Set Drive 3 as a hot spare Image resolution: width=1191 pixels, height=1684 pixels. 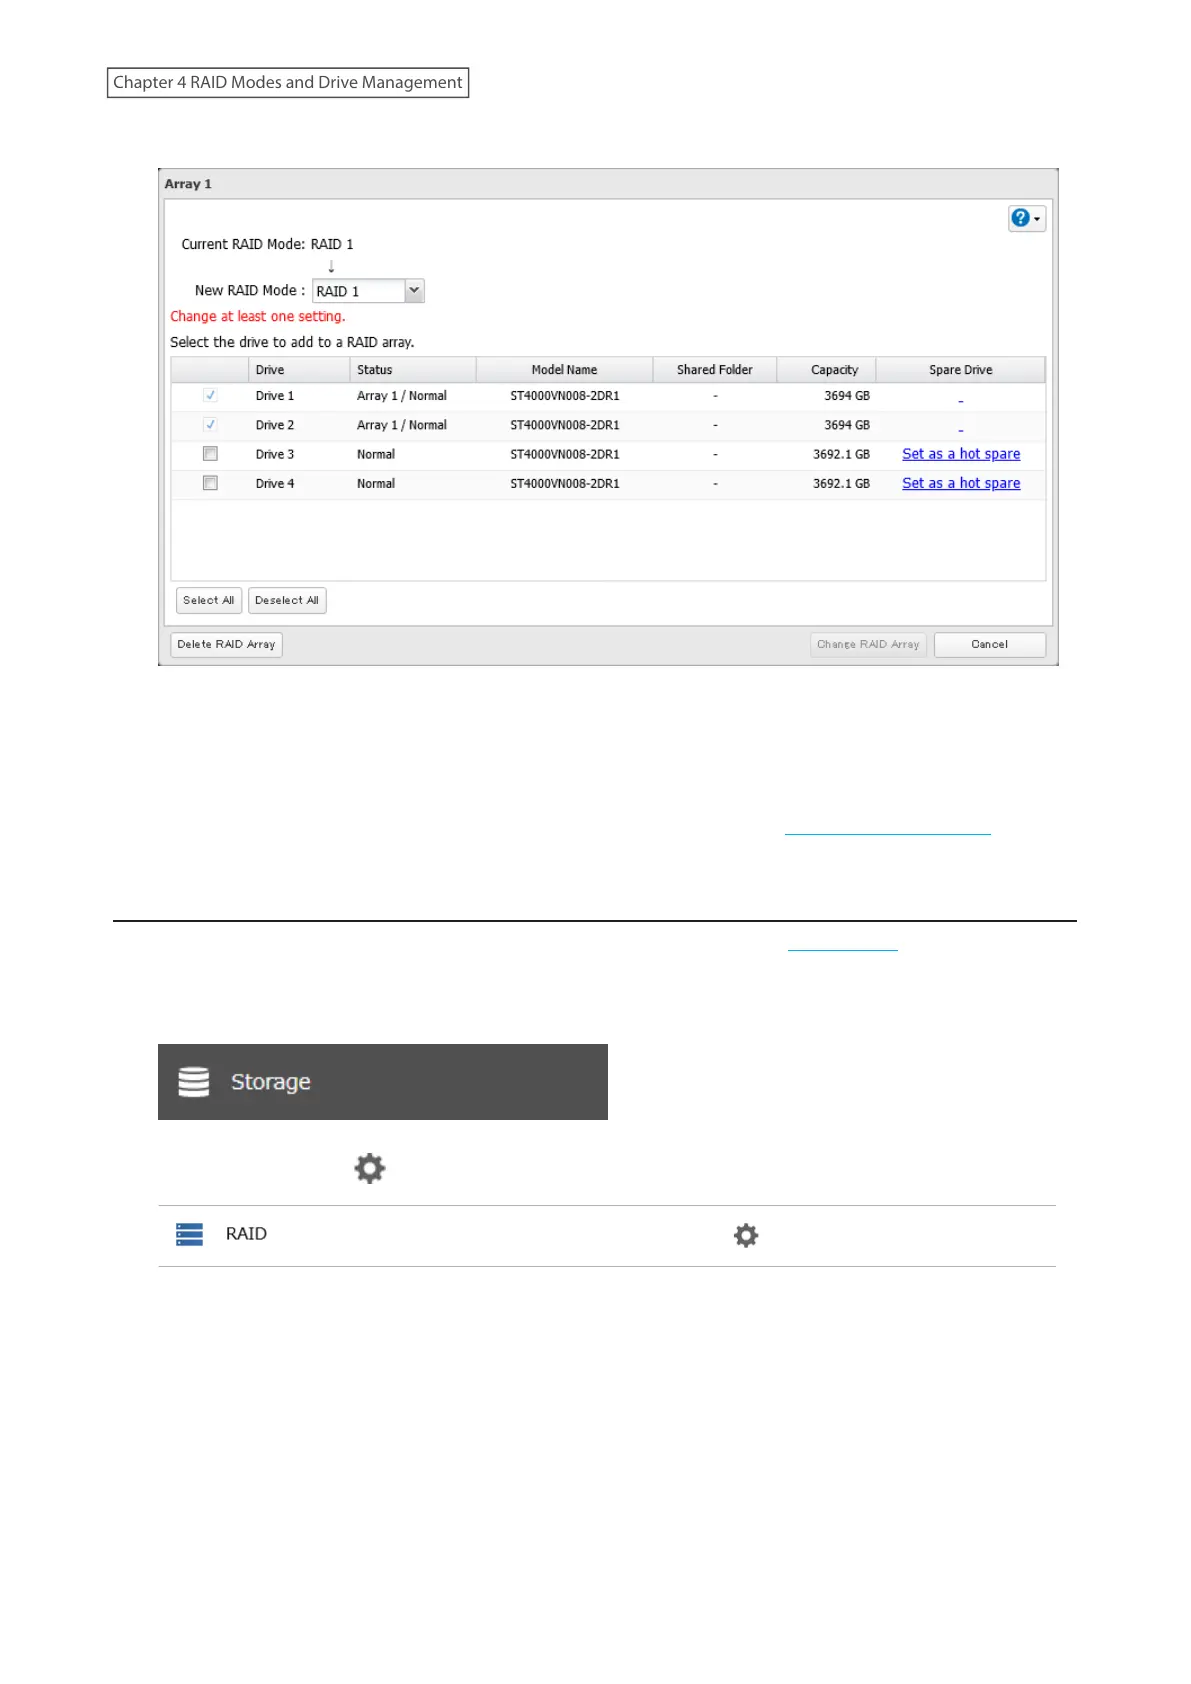pos(961,454)
